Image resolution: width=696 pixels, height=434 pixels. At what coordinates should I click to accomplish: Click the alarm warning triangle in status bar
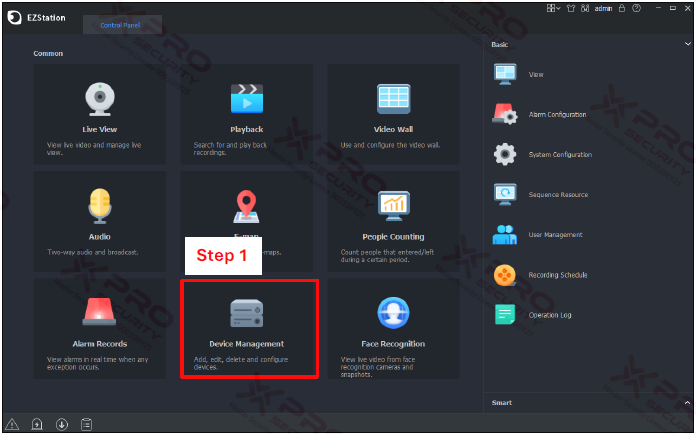click(12, 424)
